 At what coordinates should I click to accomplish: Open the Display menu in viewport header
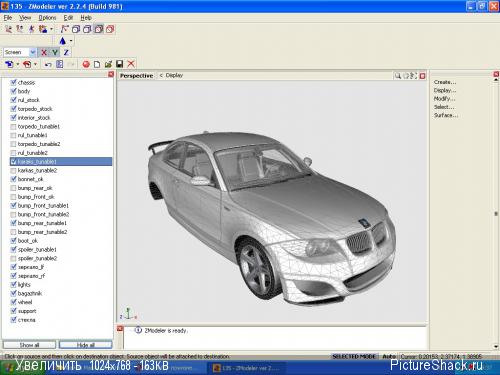tap(174, 75)
